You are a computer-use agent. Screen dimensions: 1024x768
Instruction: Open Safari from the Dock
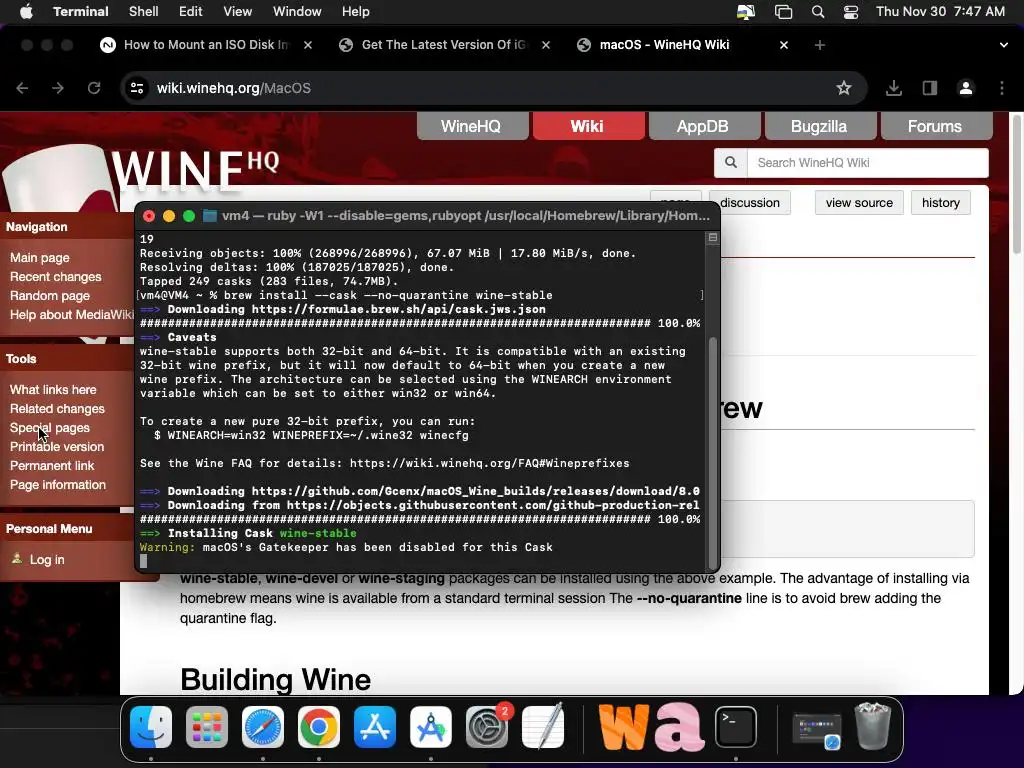click(x=263, y=727)
